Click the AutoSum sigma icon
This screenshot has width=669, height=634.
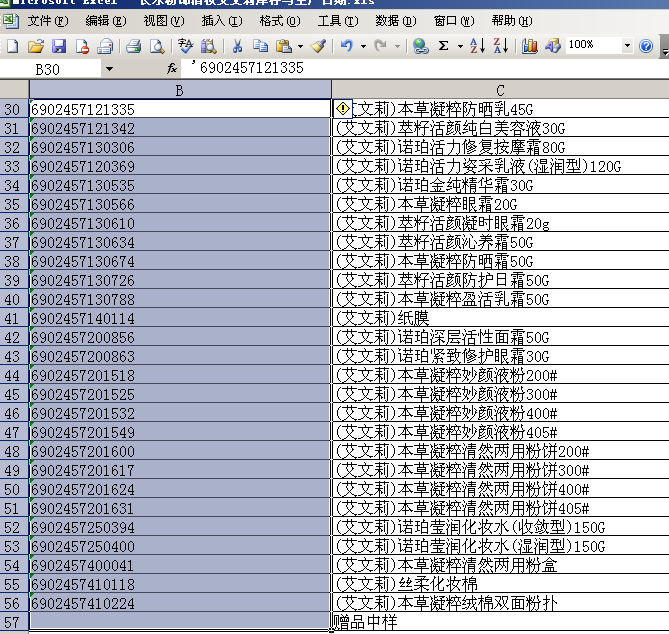444,46
